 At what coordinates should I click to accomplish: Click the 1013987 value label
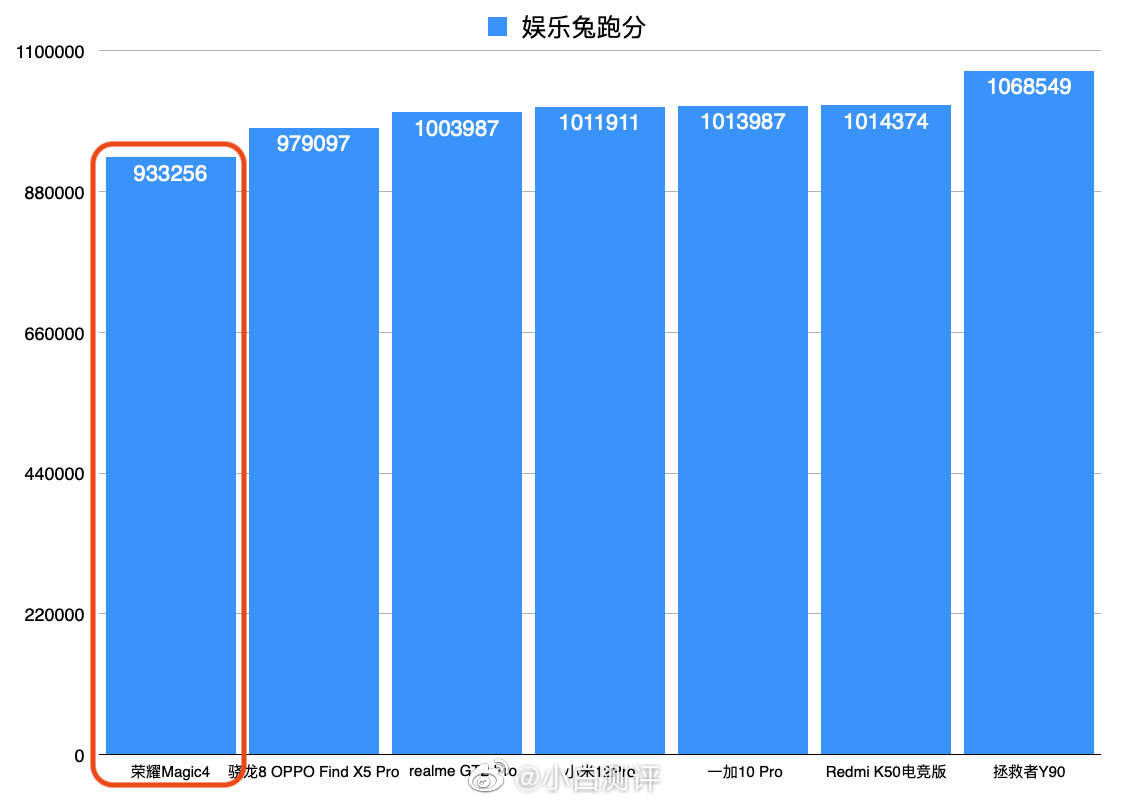743,121
